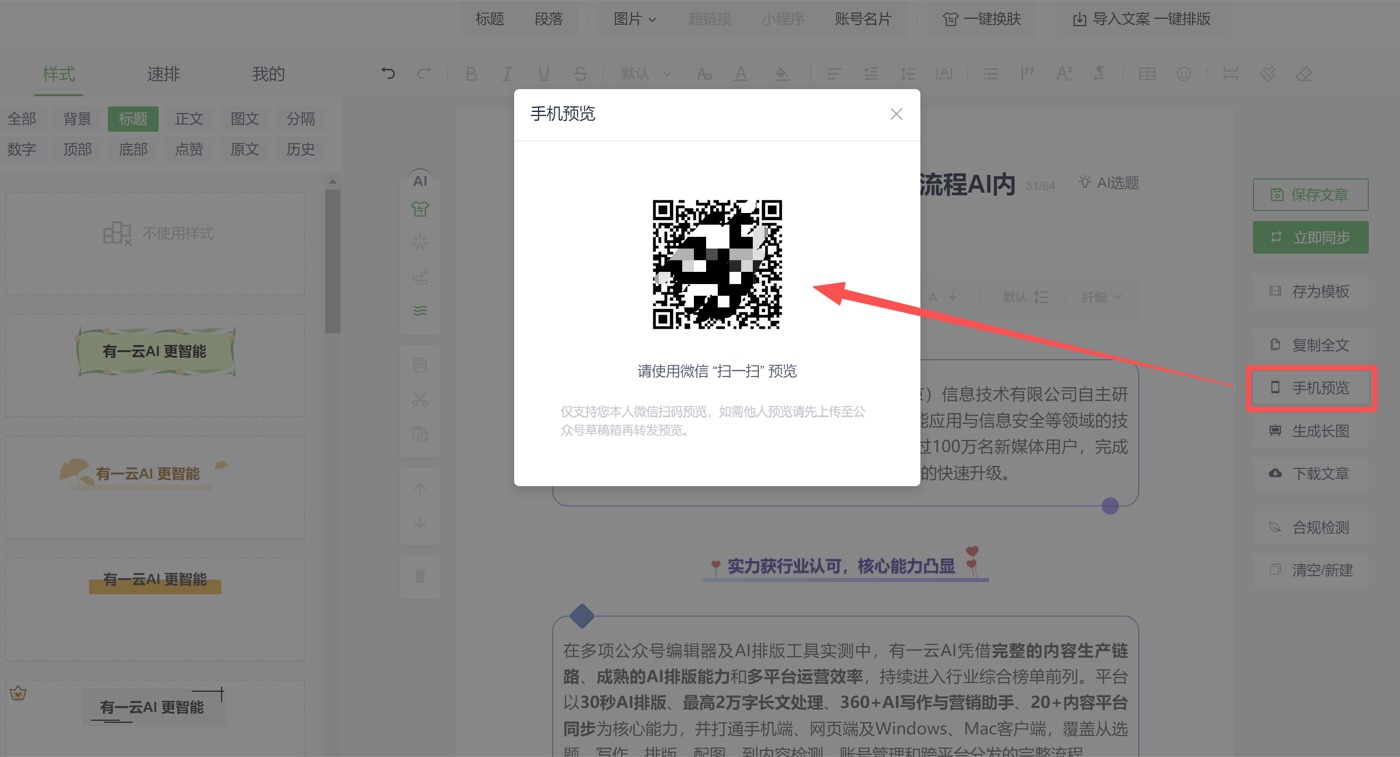The image size is (1400, 757).
Task: Open the emoji picker
Action: [1184, 74]
